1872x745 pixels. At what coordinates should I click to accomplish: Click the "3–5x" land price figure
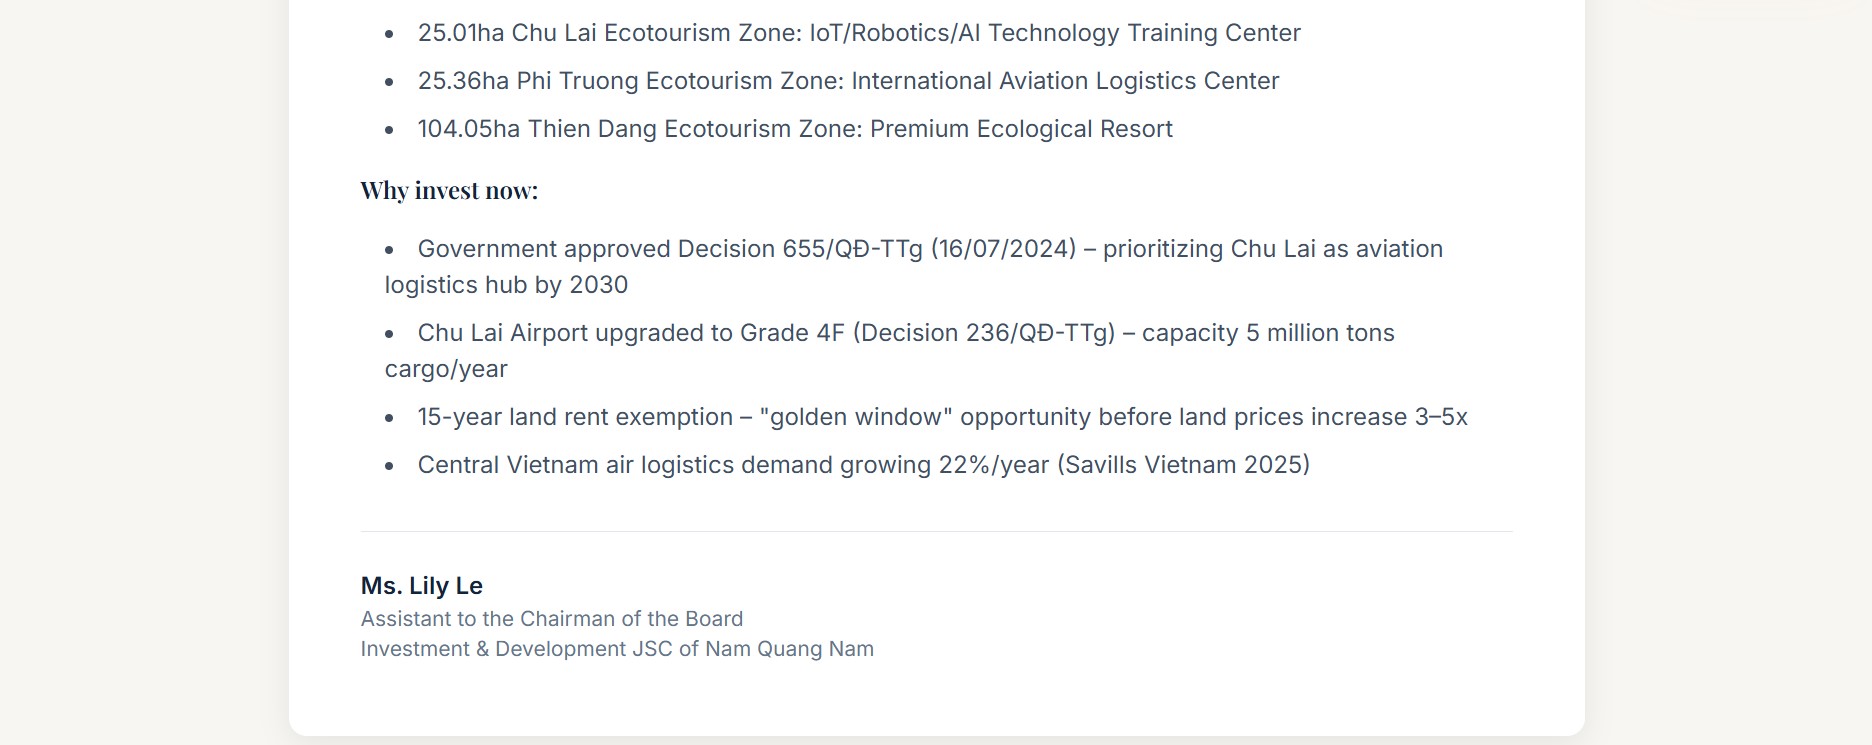click(1440, 417)
